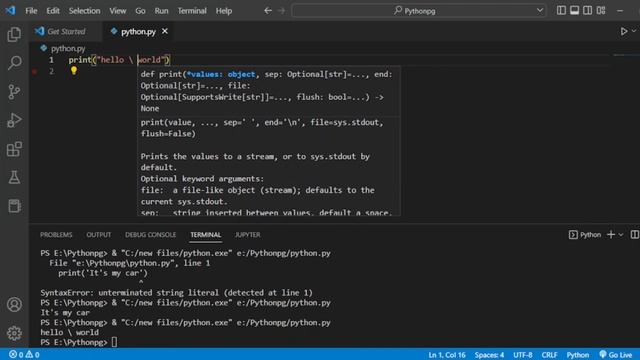The width and height of the screenshot is (640, 360).
Task: Create new terminal with plus icon
Action: (611, 235)
